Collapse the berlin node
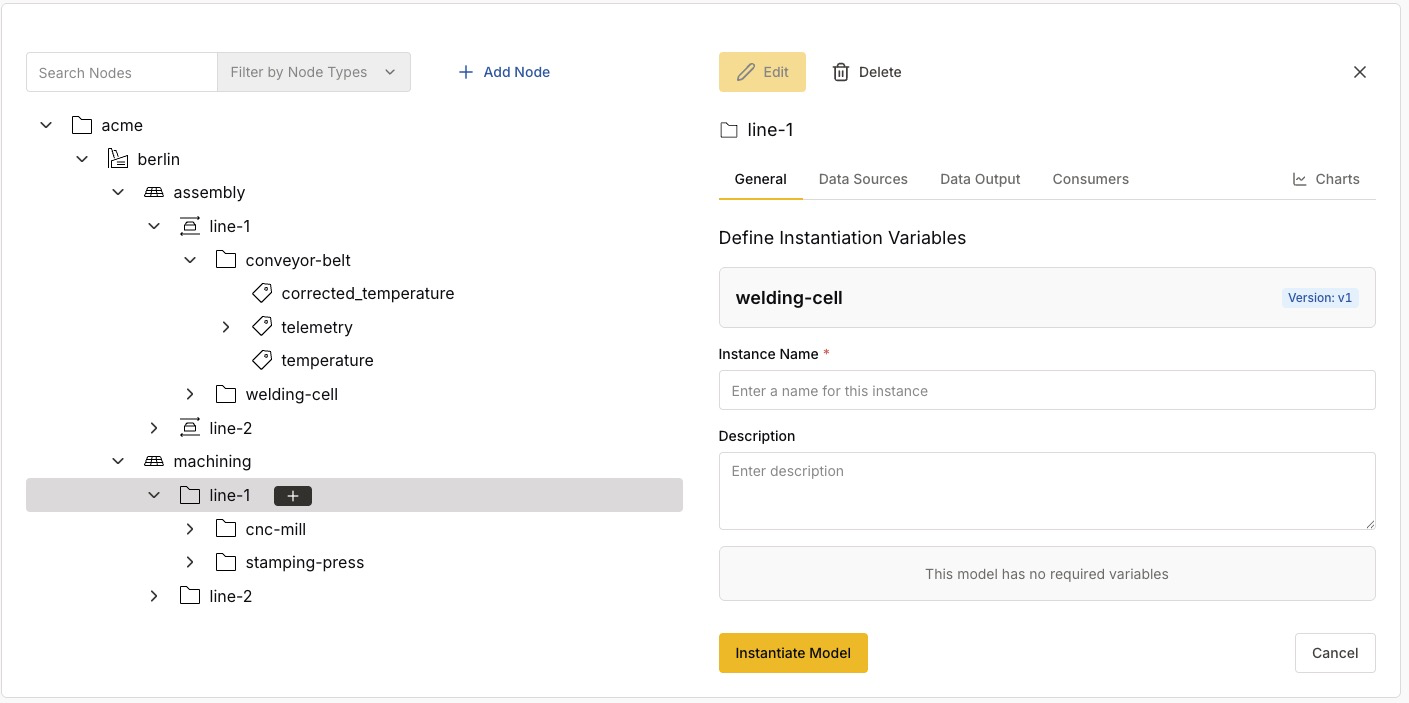This screenshot has height=703, width=1409. [x=82, y=159]
